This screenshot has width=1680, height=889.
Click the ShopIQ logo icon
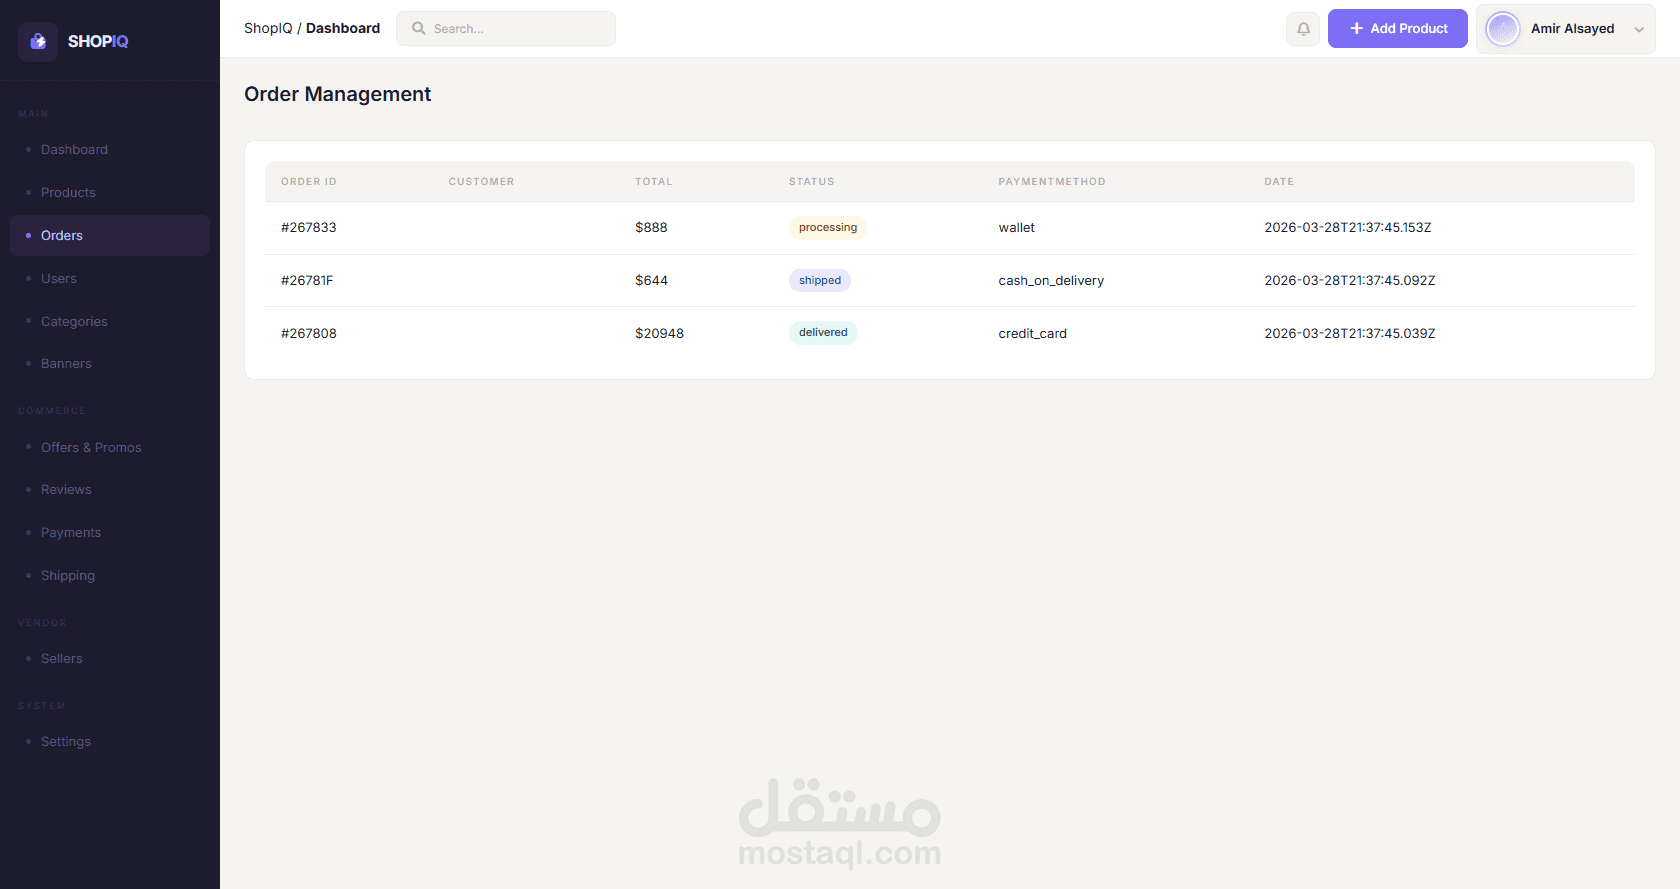(38, 41)
